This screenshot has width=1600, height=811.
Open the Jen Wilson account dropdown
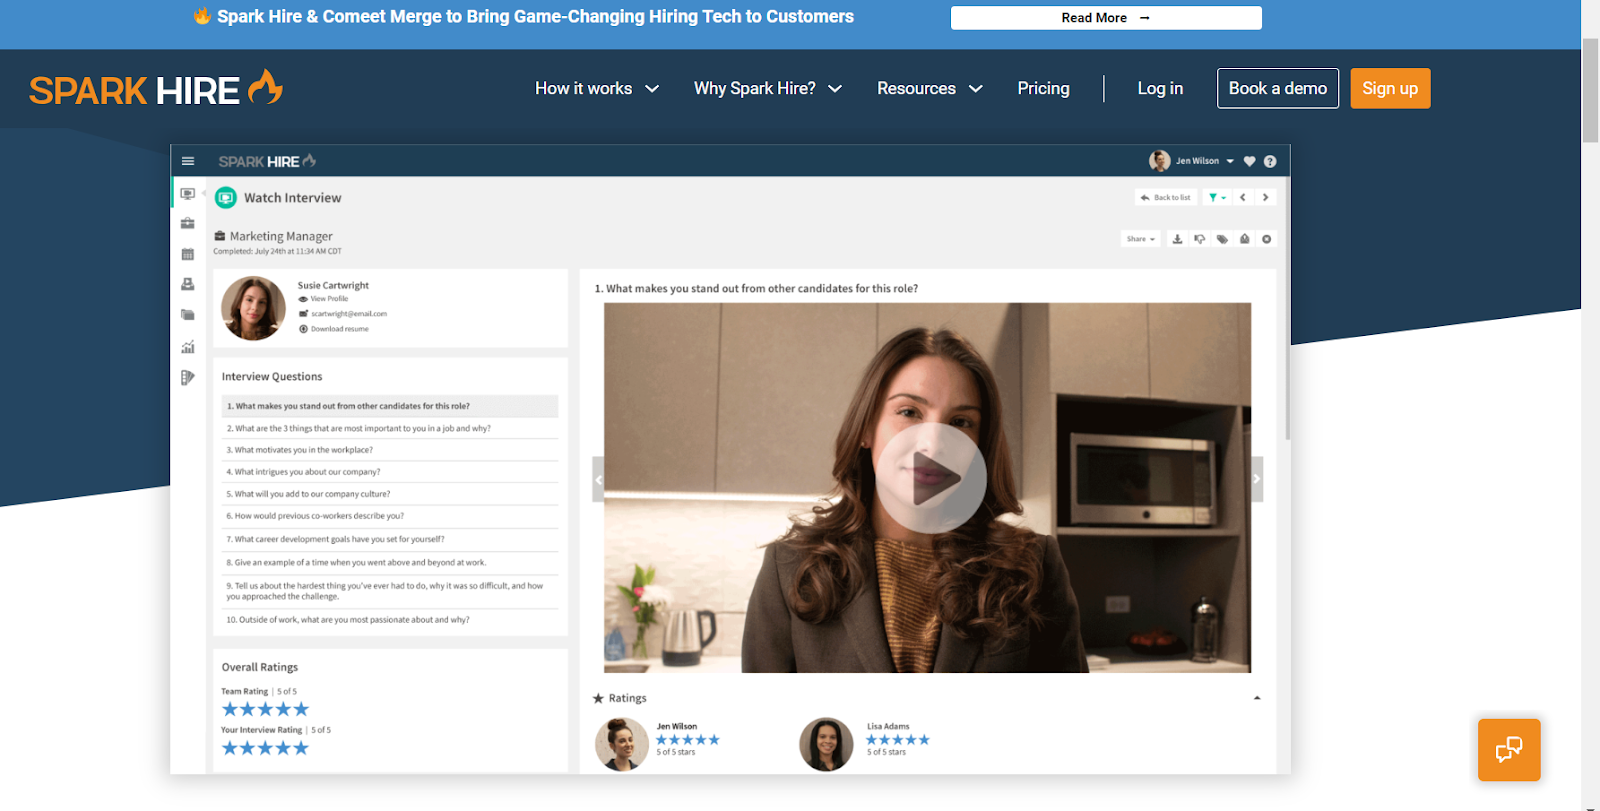pos(1204,161)
